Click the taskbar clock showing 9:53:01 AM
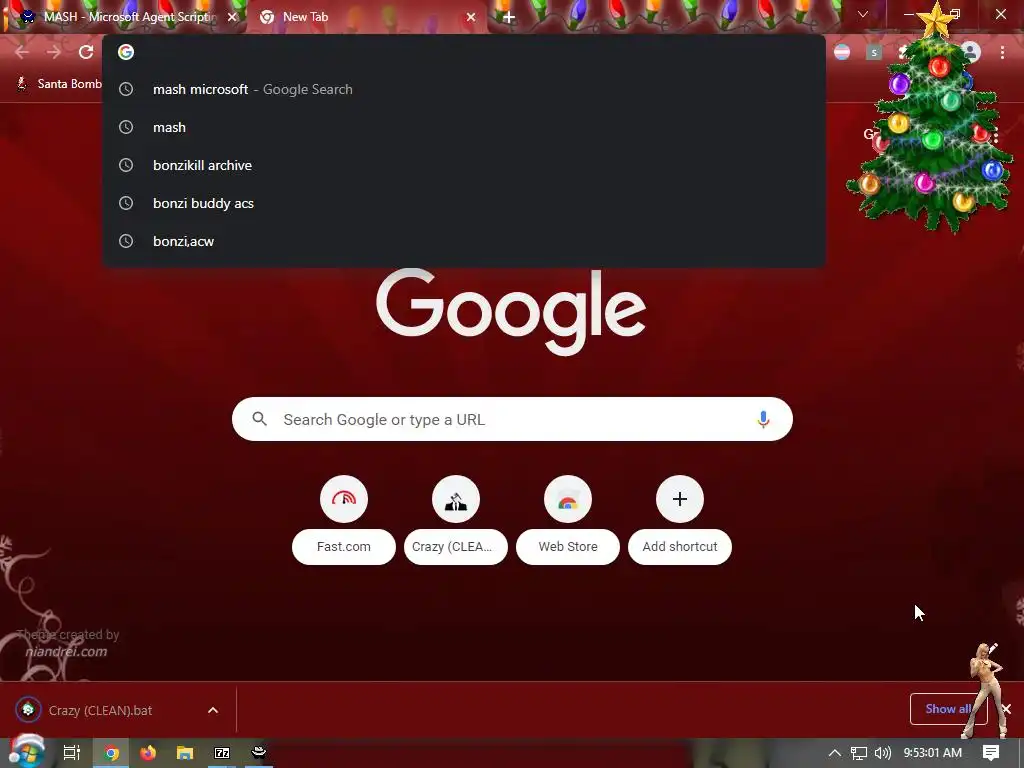 tap(933, 753)
